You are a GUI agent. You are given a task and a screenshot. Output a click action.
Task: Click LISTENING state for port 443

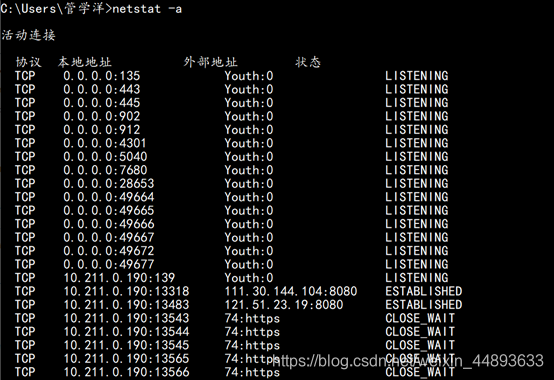pos(417,89)
